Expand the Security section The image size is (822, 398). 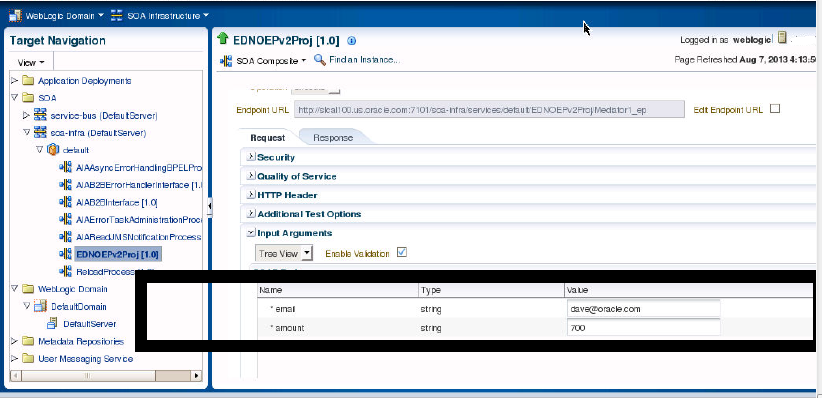click(251, 157)
